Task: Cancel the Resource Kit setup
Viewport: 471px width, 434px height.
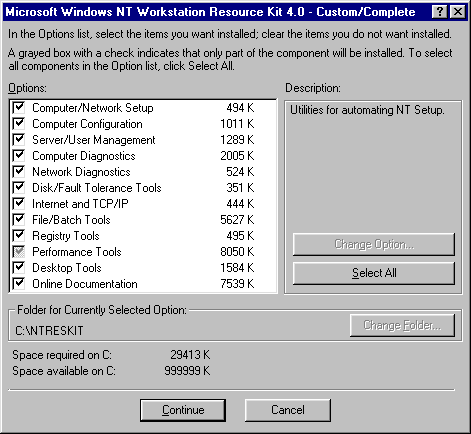Action: (288, 410)
